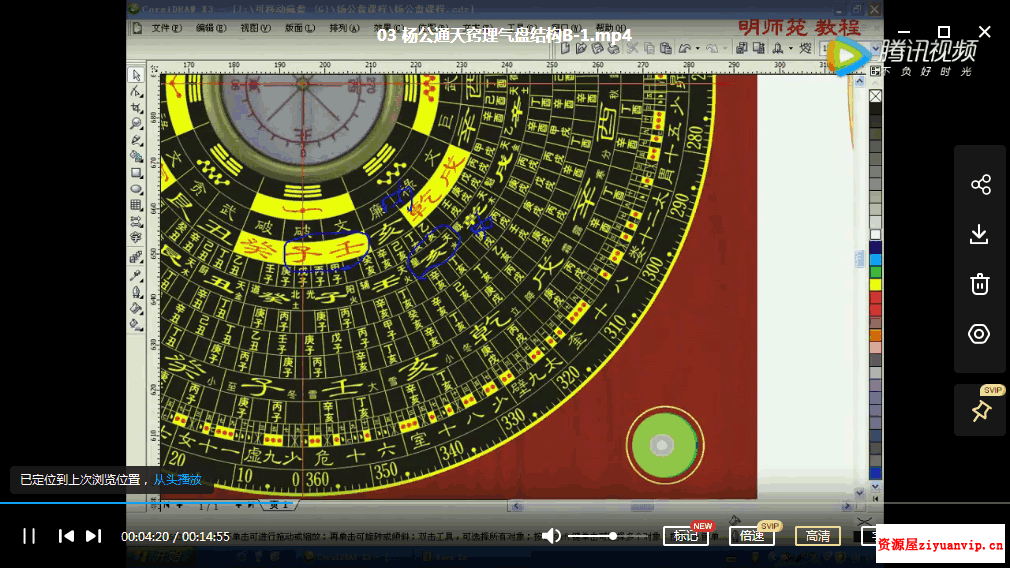Click the Import toolbar icon
This screenshot has height=568, width=1010.
(x=742, y=48)
